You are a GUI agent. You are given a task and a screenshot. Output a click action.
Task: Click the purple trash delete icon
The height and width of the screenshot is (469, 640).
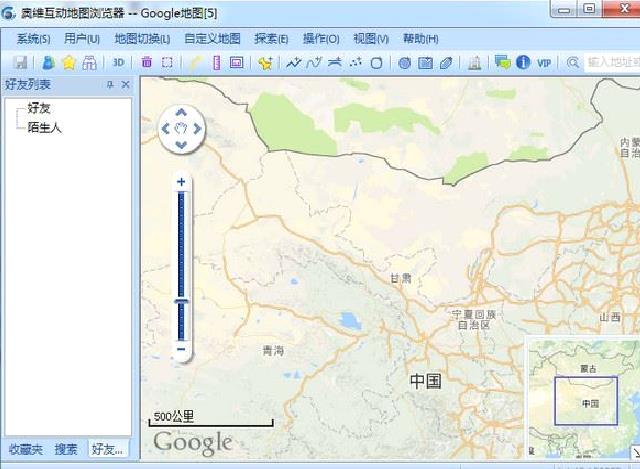point(147,62)
